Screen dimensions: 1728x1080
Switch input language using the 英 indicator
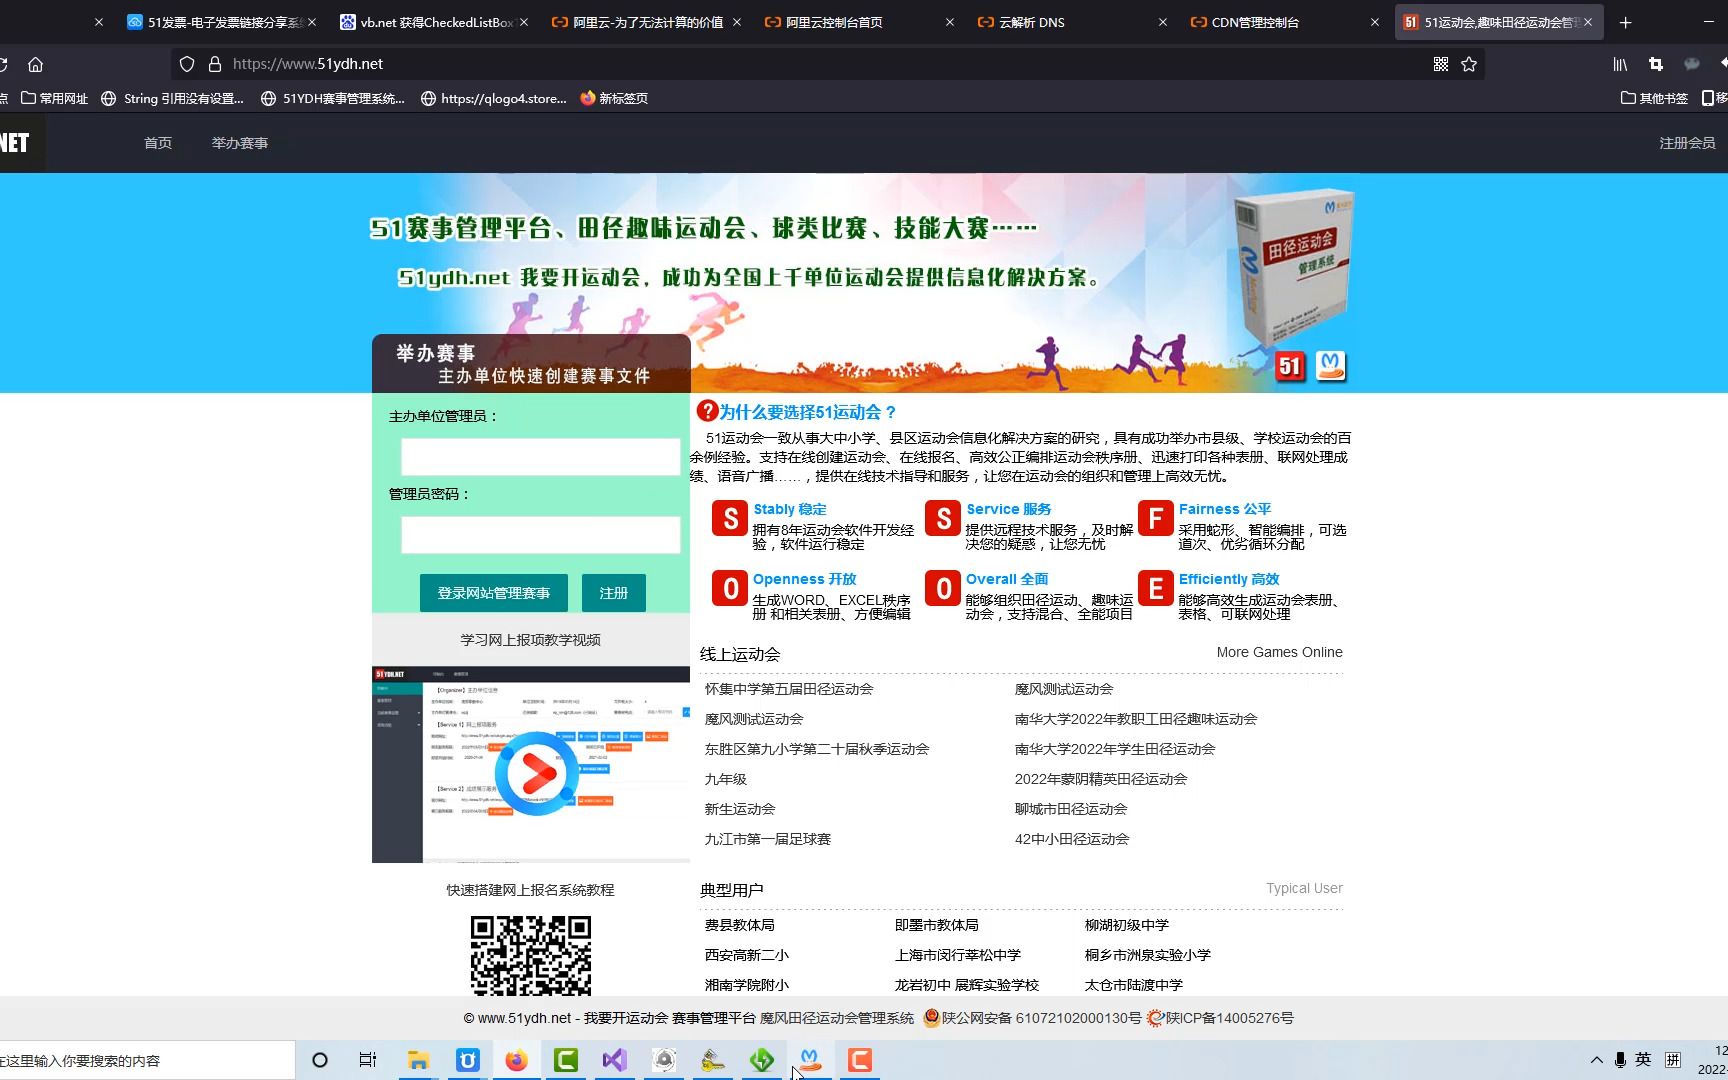click(1643, 1059)
